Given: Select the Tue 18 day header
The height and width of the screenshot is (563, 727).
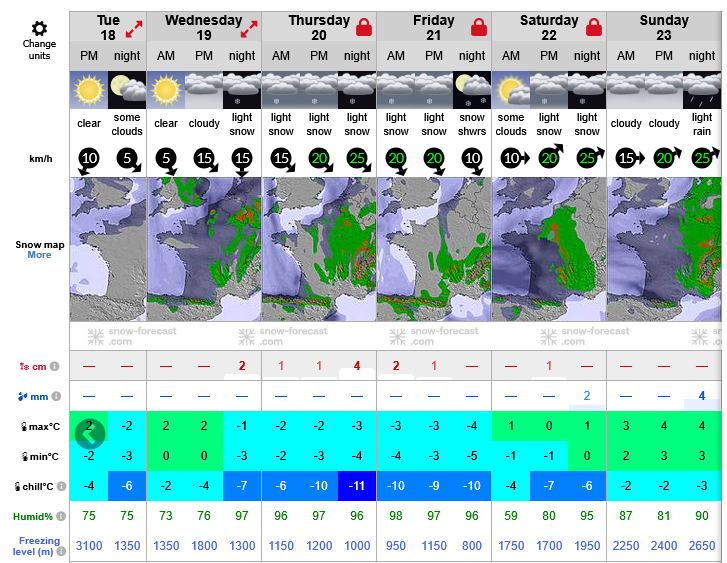Looking at the screenshot, I should pyautogui.click(x=108, y=28).
